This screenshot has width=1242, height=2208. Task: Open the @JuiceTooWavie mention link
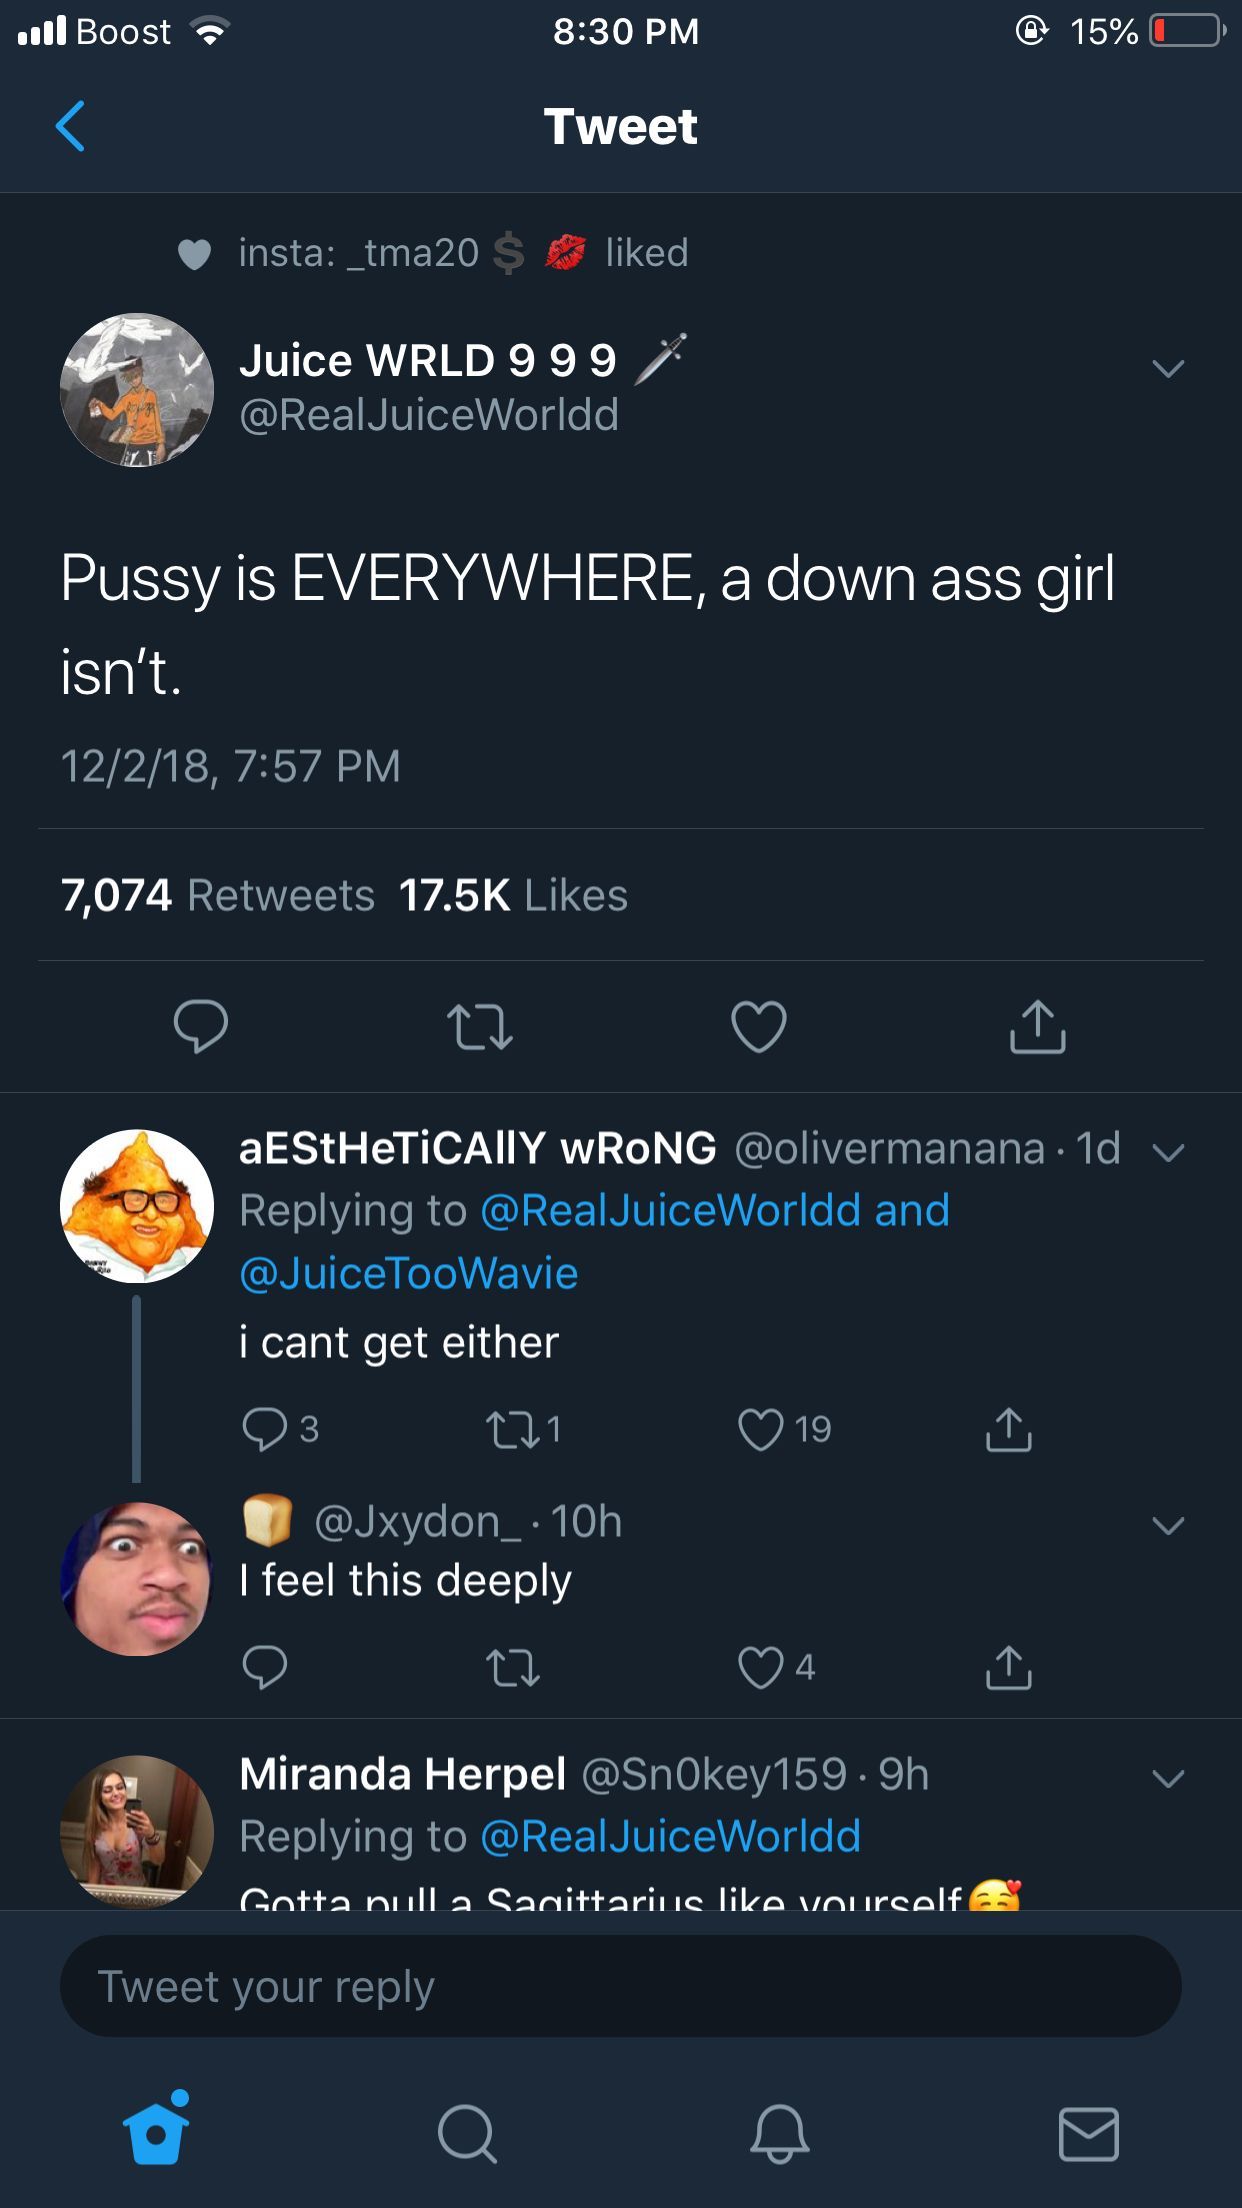point(409,1273)
